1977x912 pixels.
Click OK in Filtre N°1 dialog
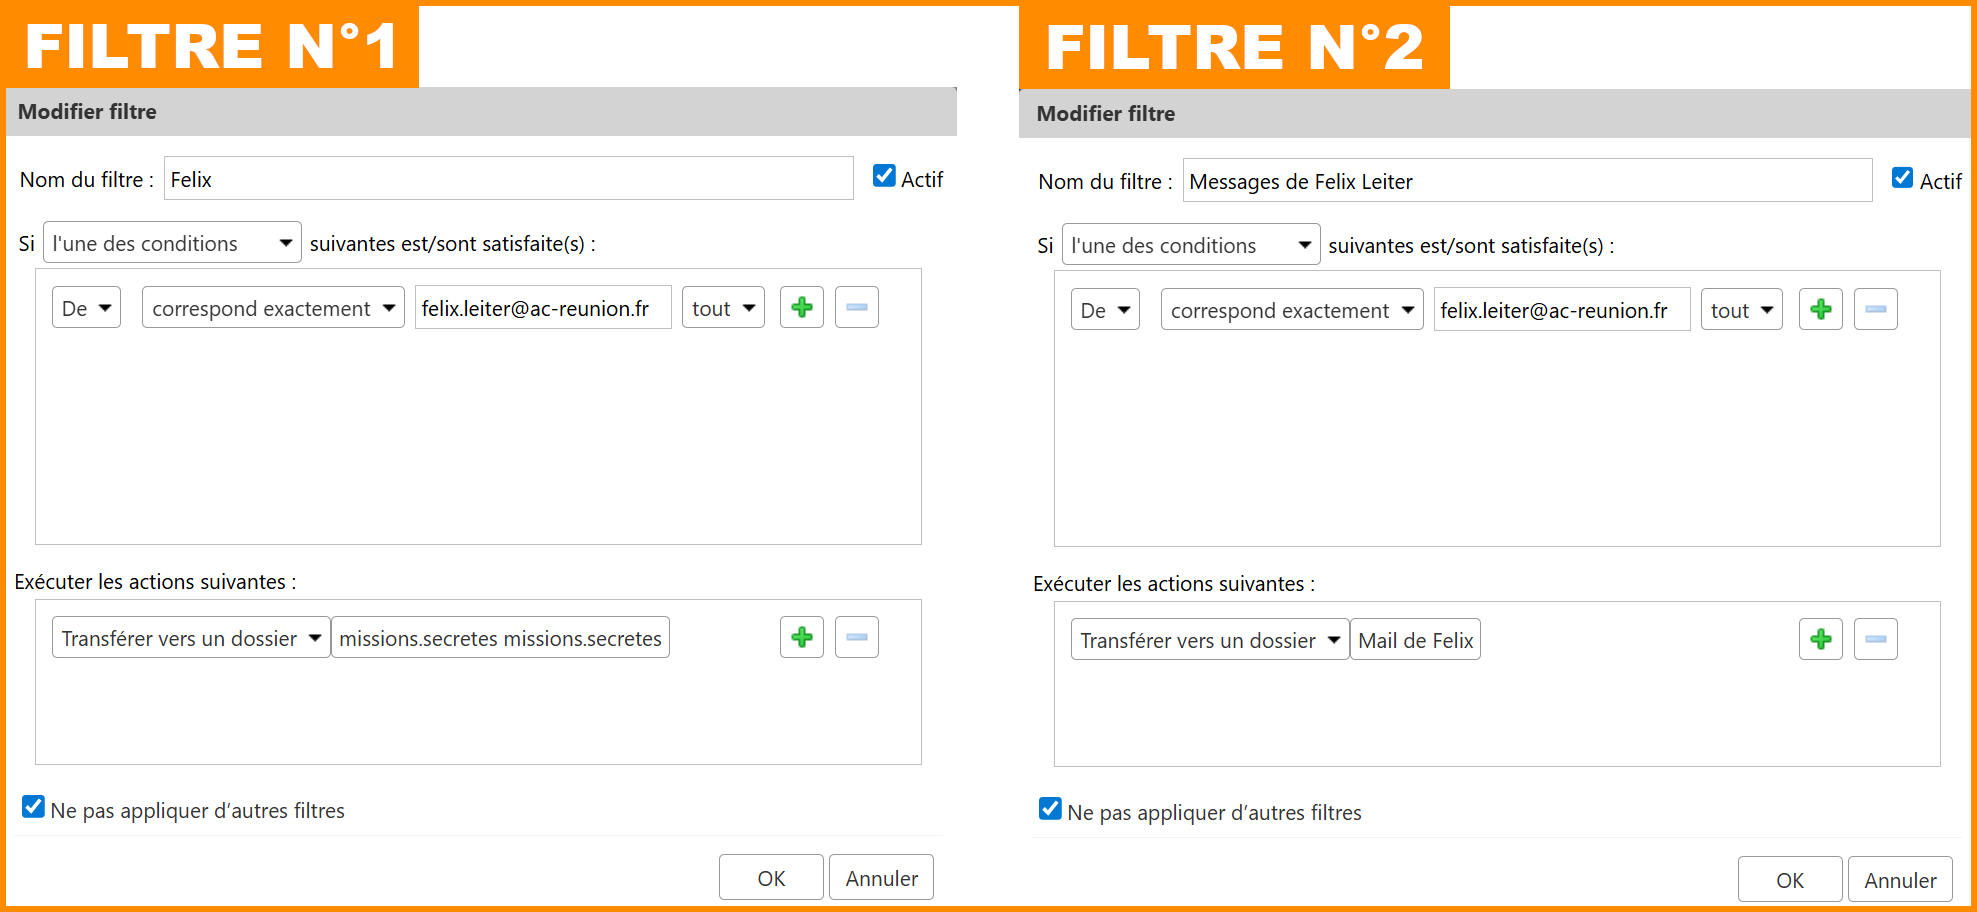(x=771, y=878)
